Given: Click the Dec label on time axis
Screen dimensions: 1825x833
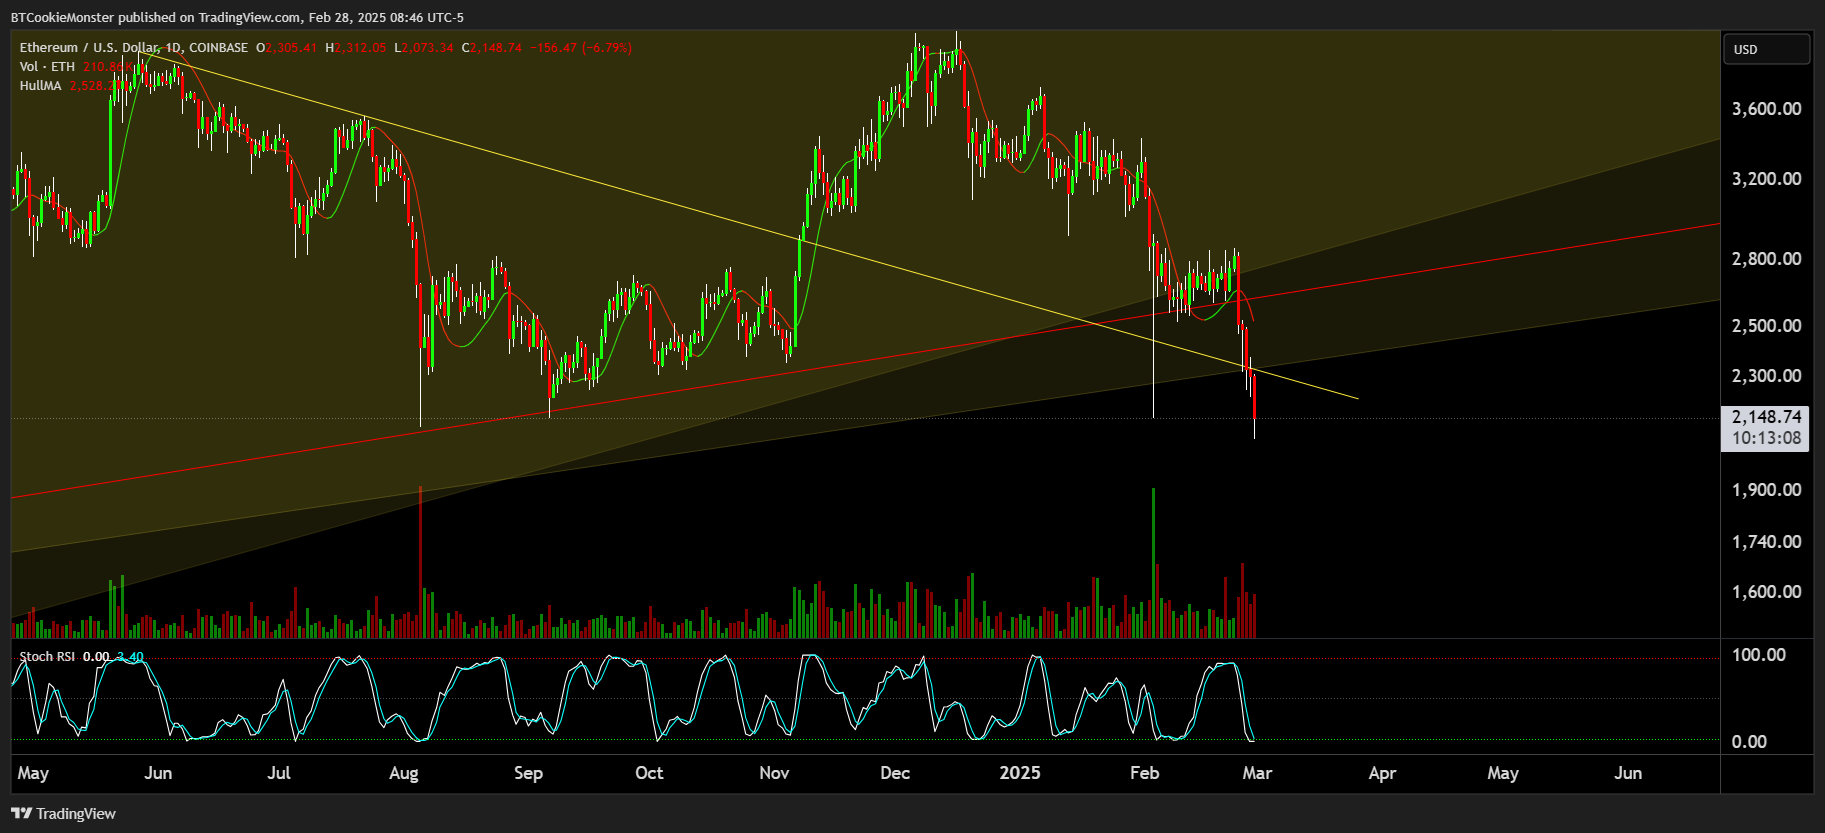Looking at the screenshot, I should click(895, 773).
